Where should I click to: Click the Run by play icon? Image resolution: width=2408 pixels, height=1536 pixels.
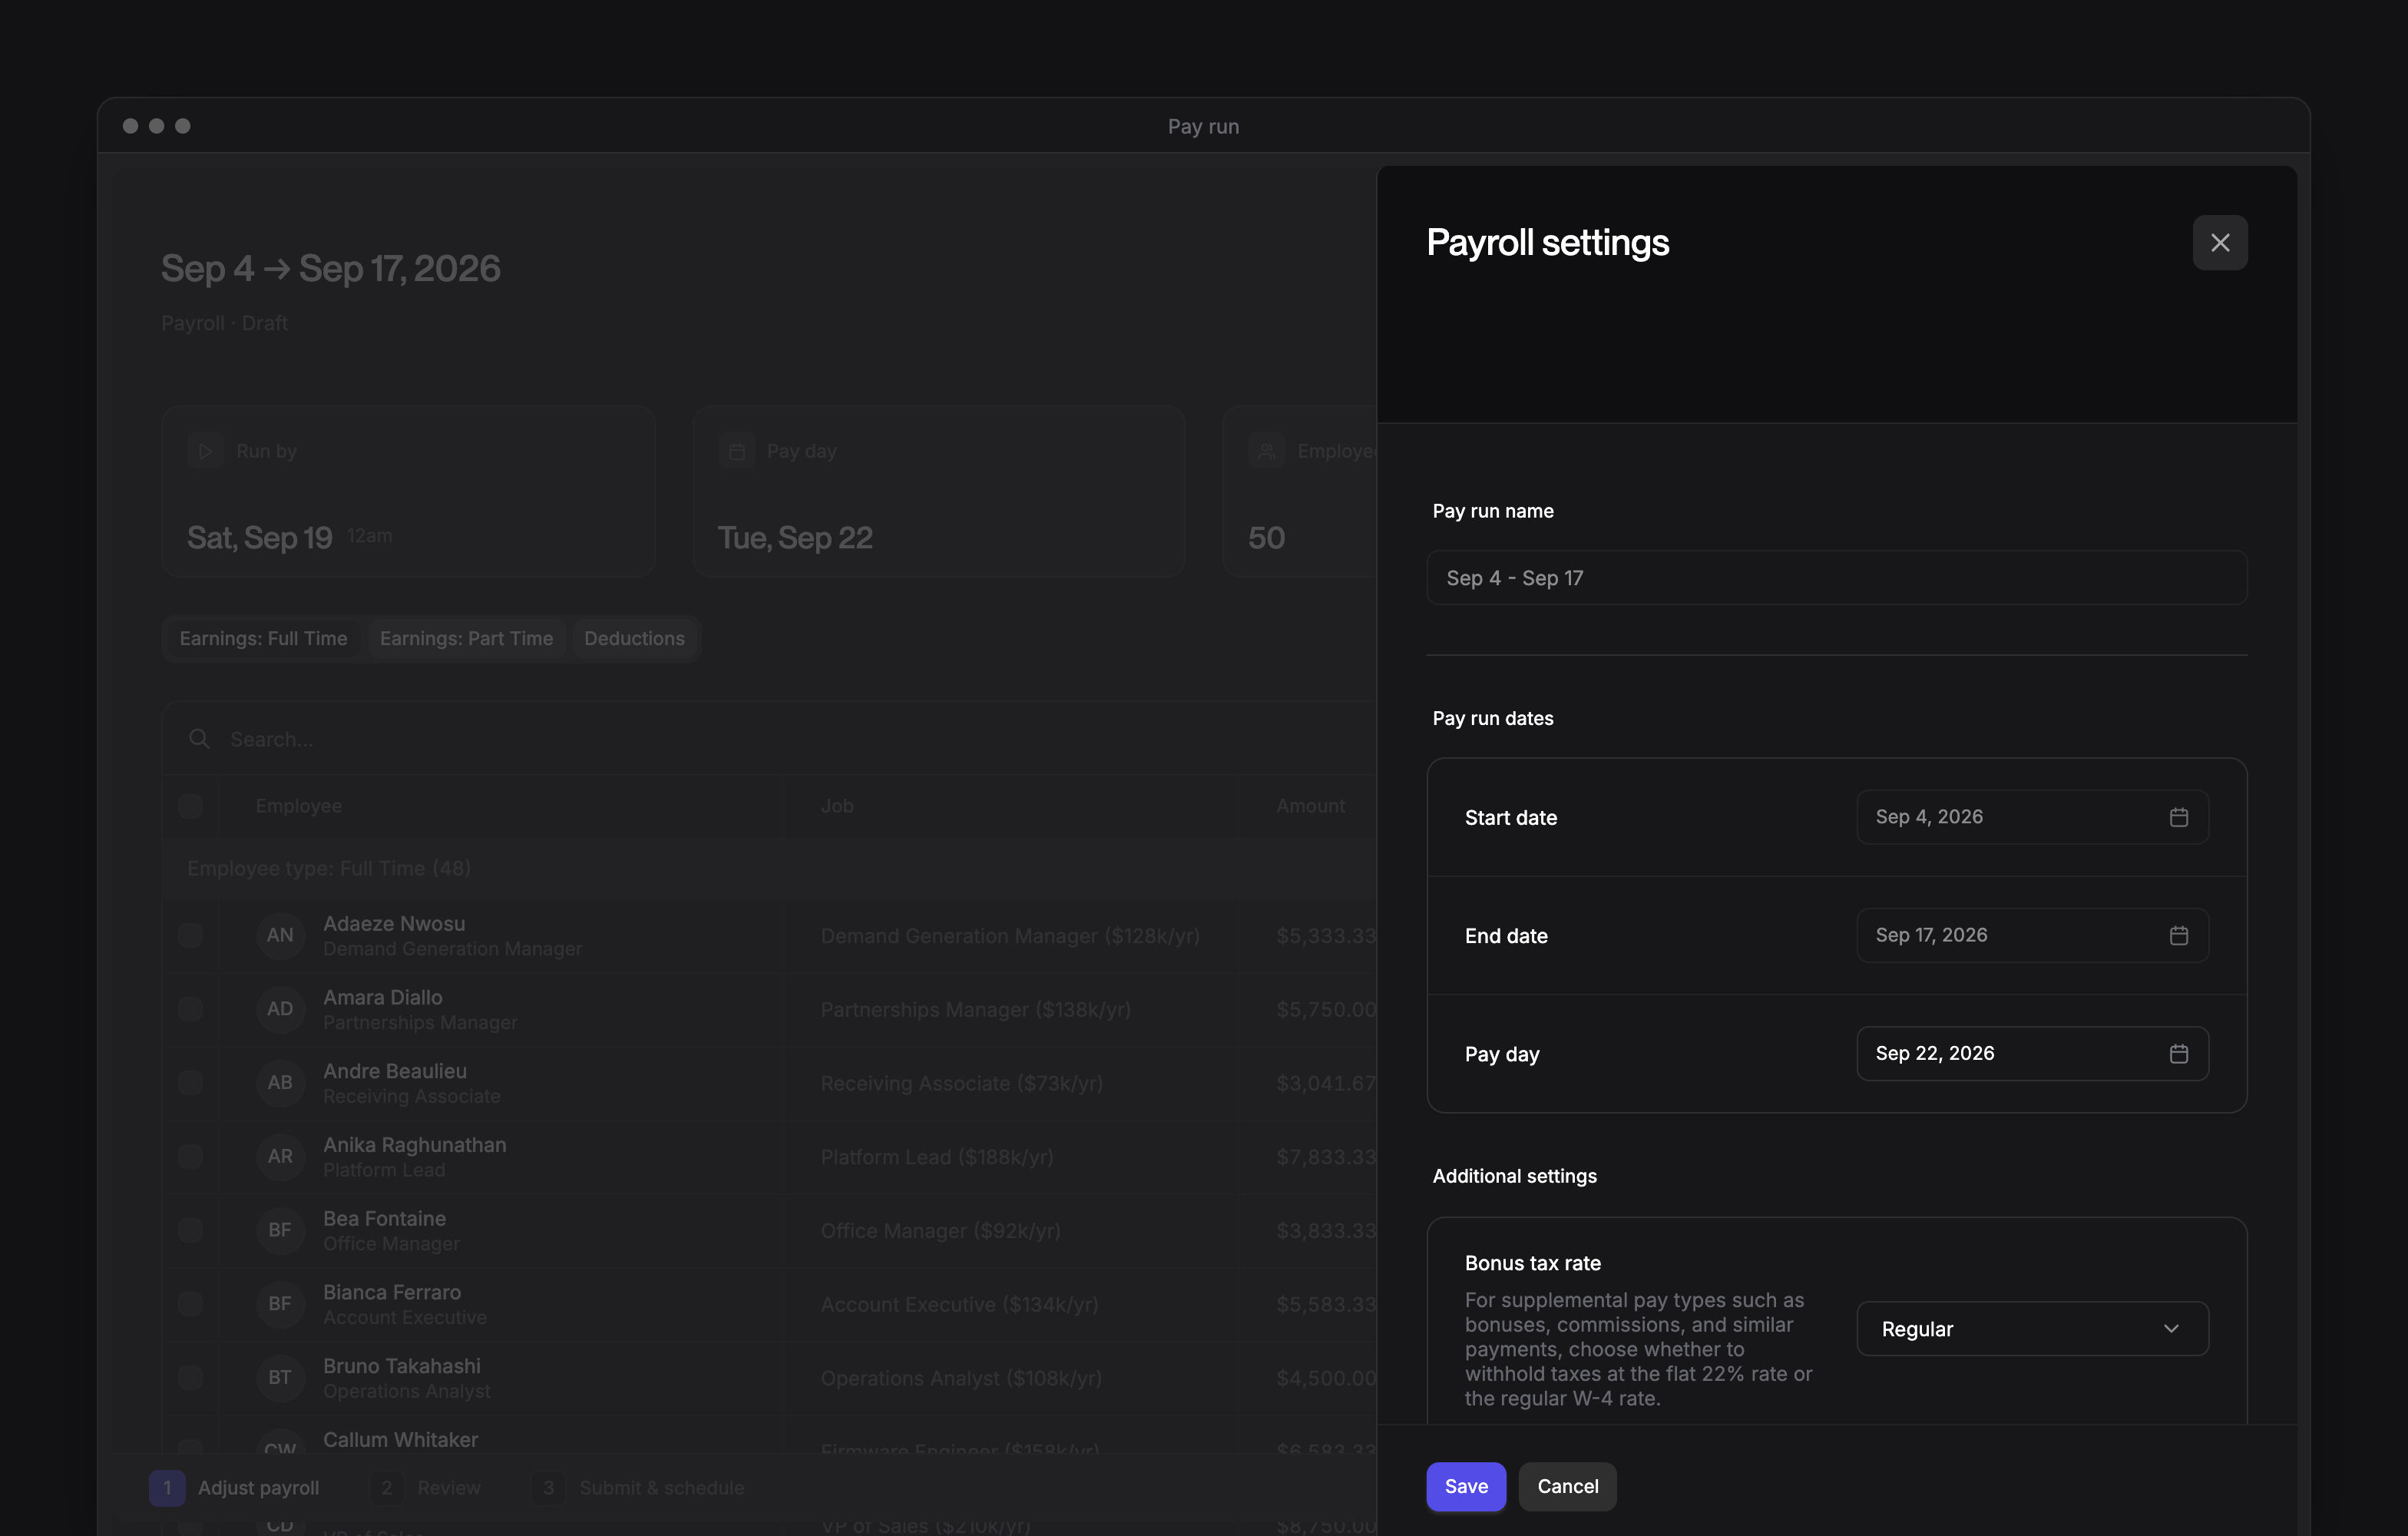point(205,451)
